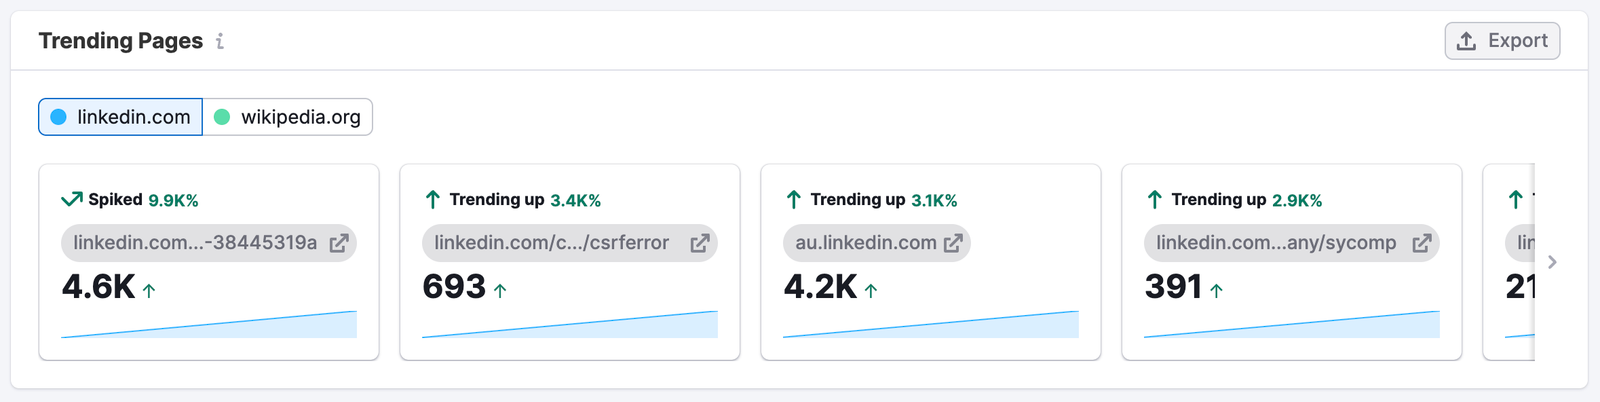Click the upward arrow icon beside Trending up 3.1K%
Screen dimensions: 1600x402
pos(794,199)
